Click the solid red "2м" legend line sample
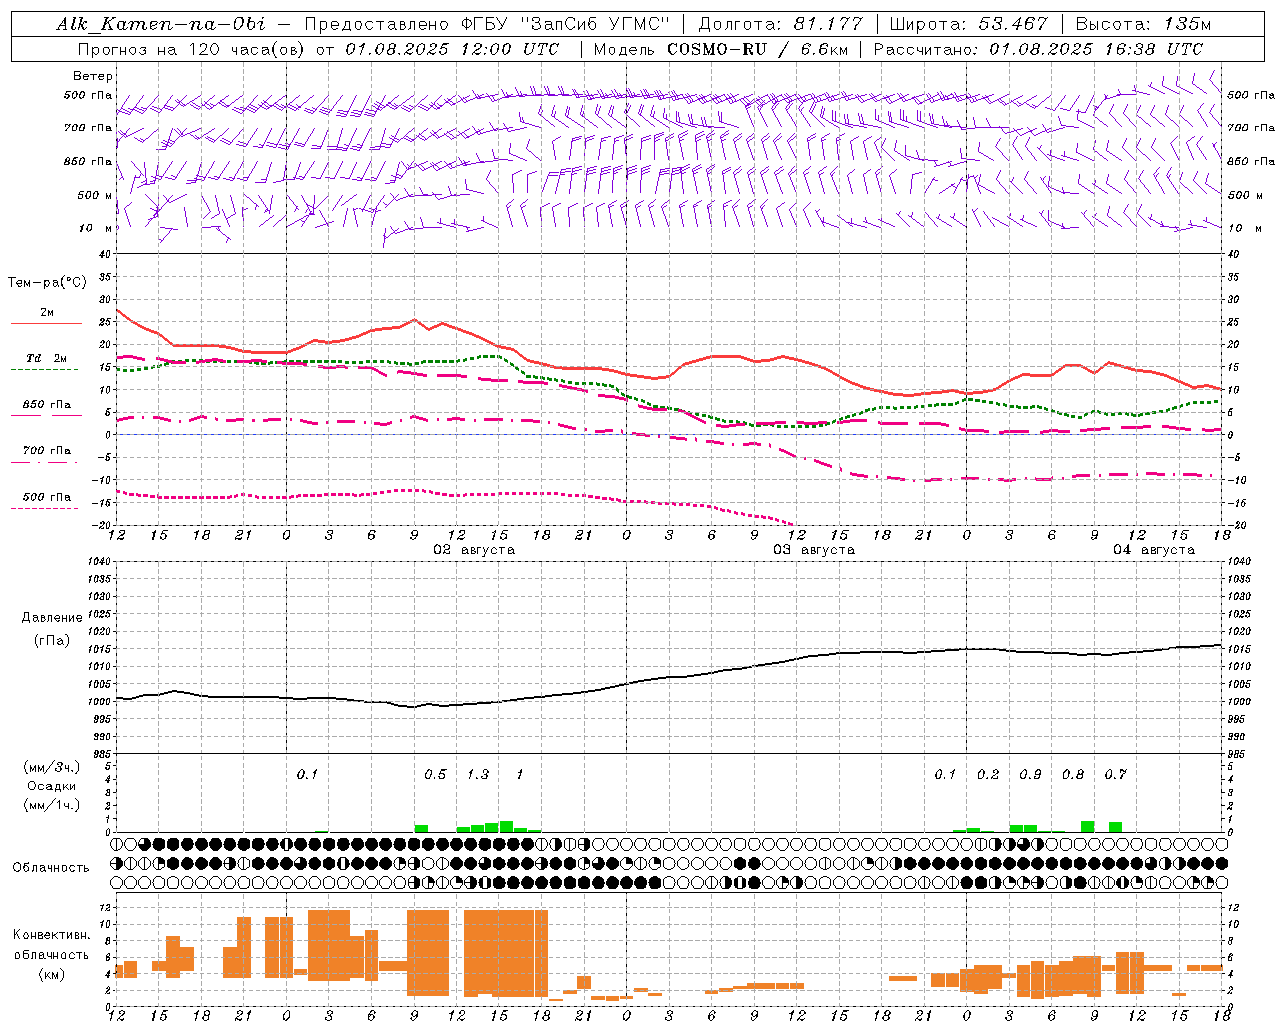The width and height of the screenshot is (1280, 1024). tap(46, 324)
